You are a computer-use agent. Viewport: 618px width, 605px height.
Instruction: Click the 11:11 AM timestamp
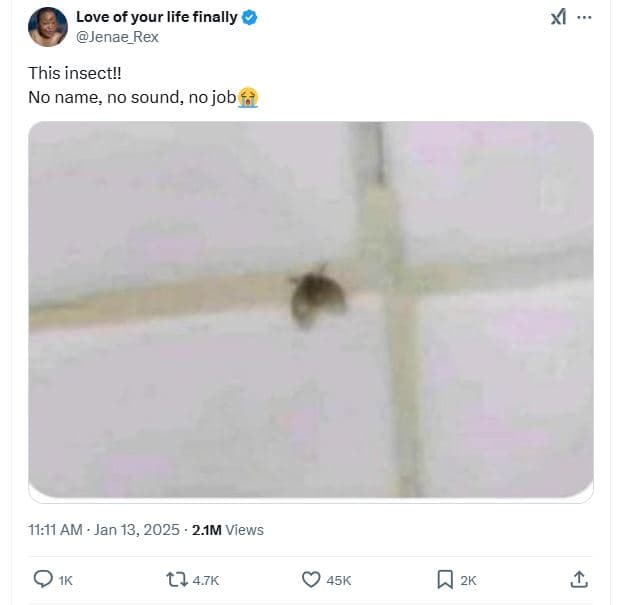coord(55,530)
